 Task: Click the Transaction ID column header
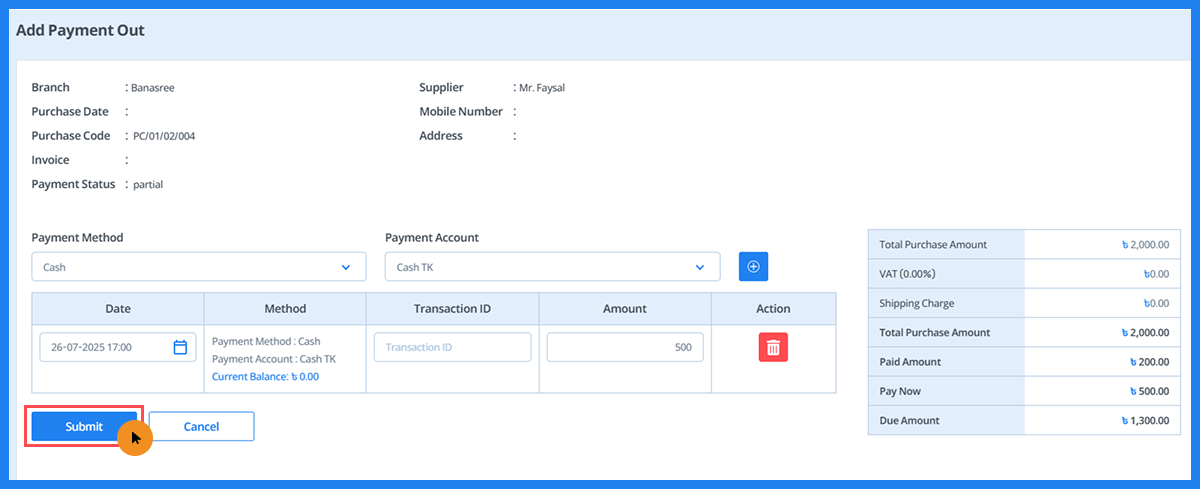pos(452,309)
